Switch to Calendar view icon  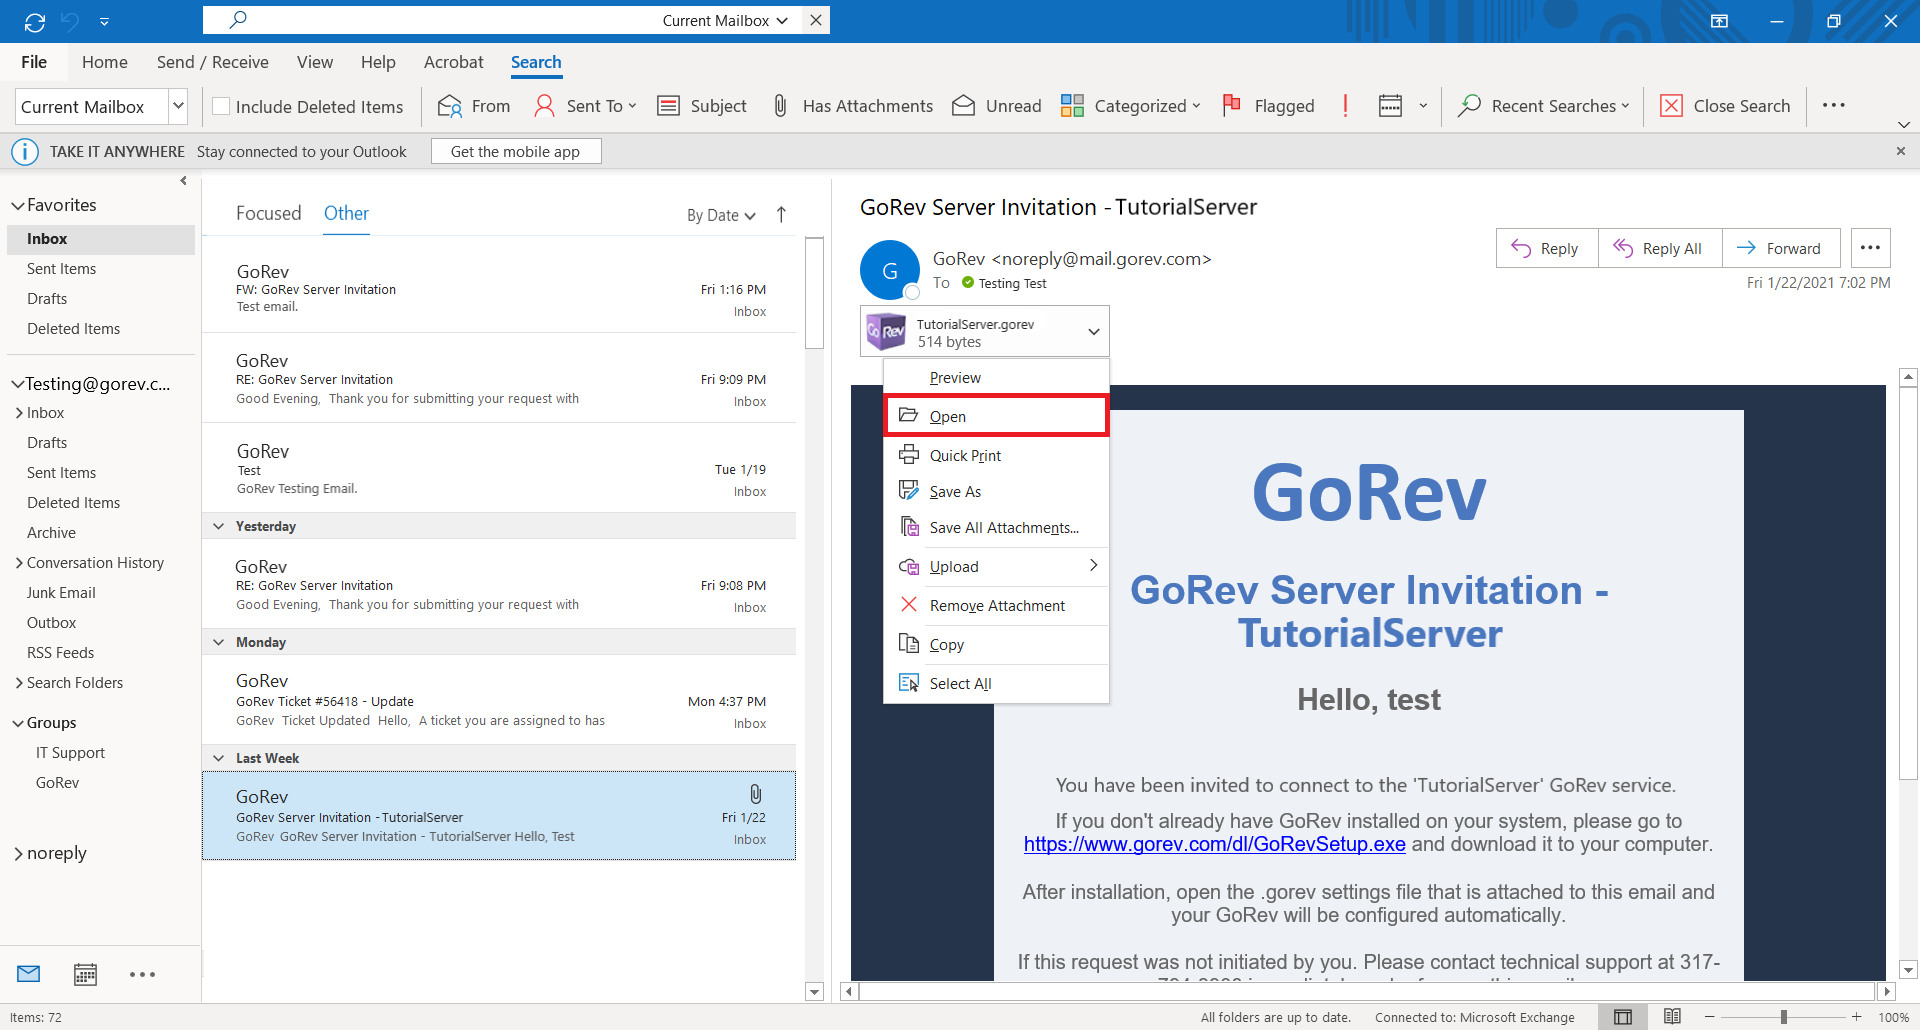point(85,974)
